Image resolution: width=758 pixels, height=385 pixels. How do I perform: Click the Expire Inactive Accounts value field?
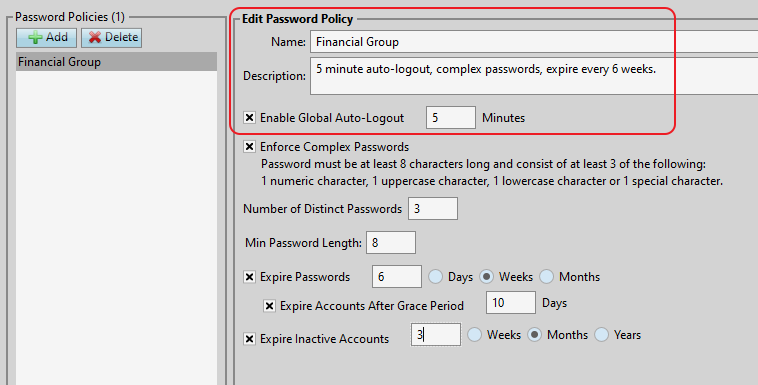click(x=436, y=335)
